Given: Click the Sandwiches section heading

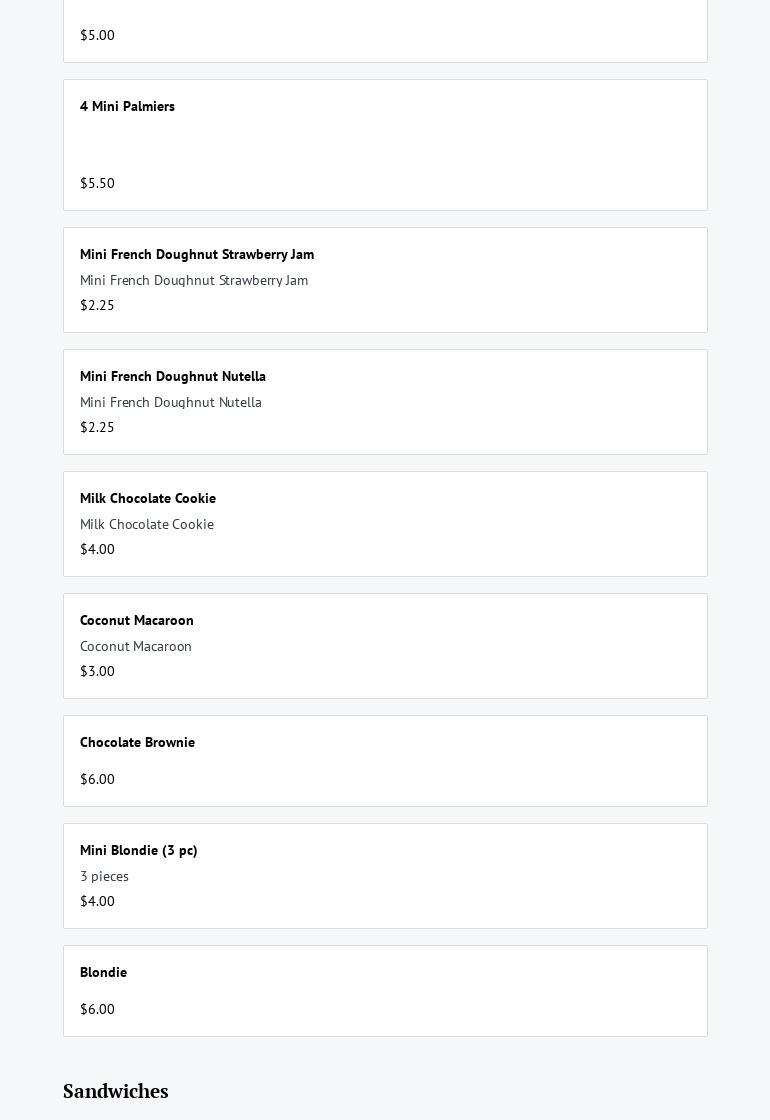Looking at the screenshot, I should pos(116,1091).
